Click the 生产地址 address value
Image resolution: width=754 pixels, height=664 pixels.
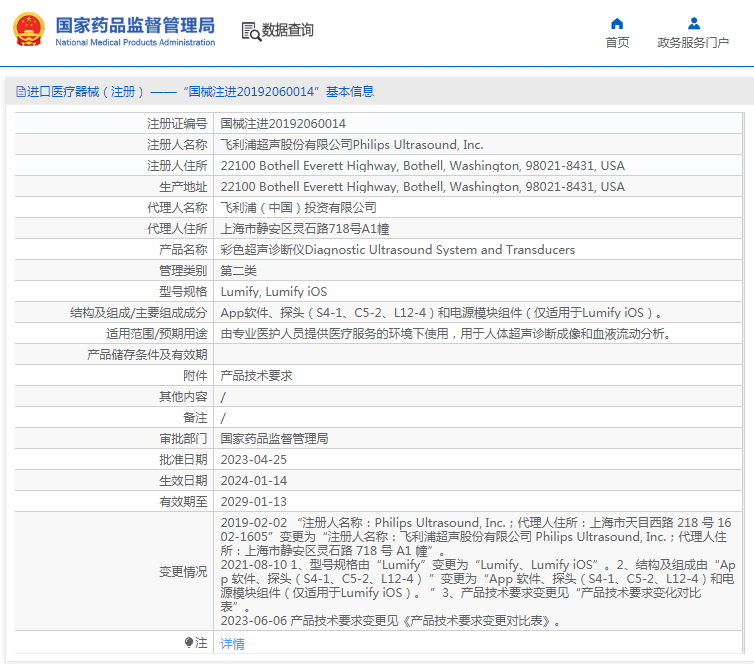[x=423, y=187]
